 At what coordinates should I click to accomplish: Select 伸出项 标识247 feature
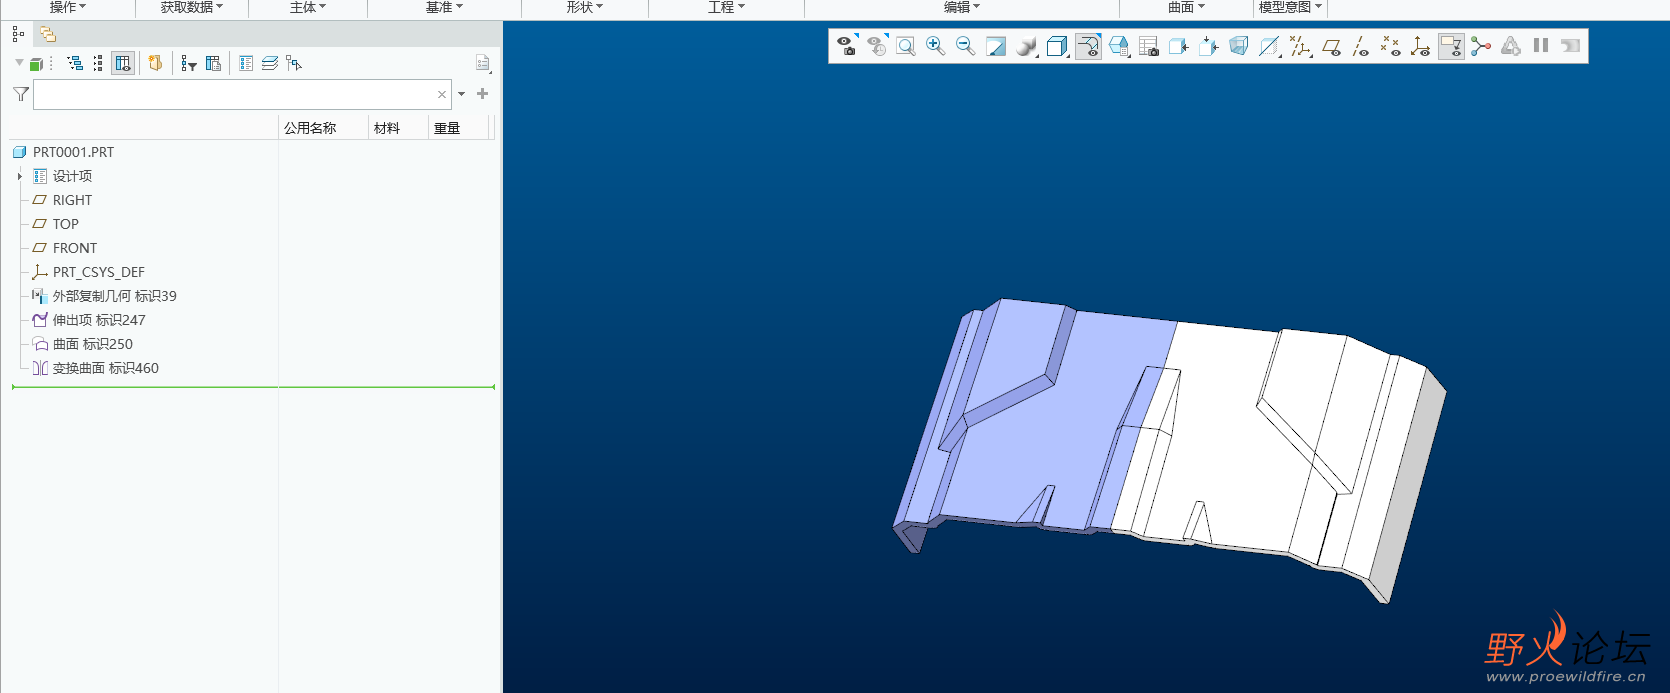[x=99, y=320]
